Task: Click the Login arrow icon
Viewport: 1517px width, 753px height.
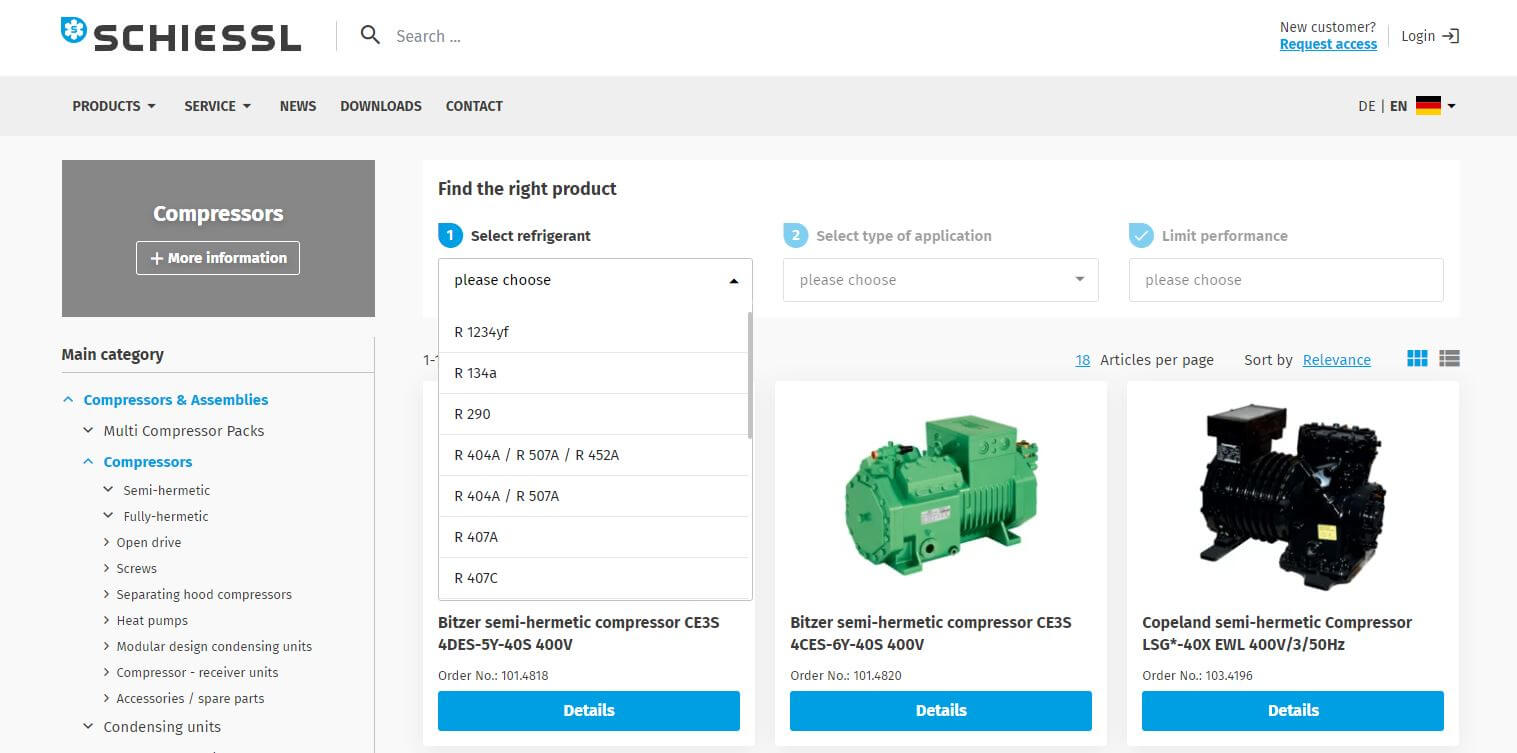Action: 1451,36
